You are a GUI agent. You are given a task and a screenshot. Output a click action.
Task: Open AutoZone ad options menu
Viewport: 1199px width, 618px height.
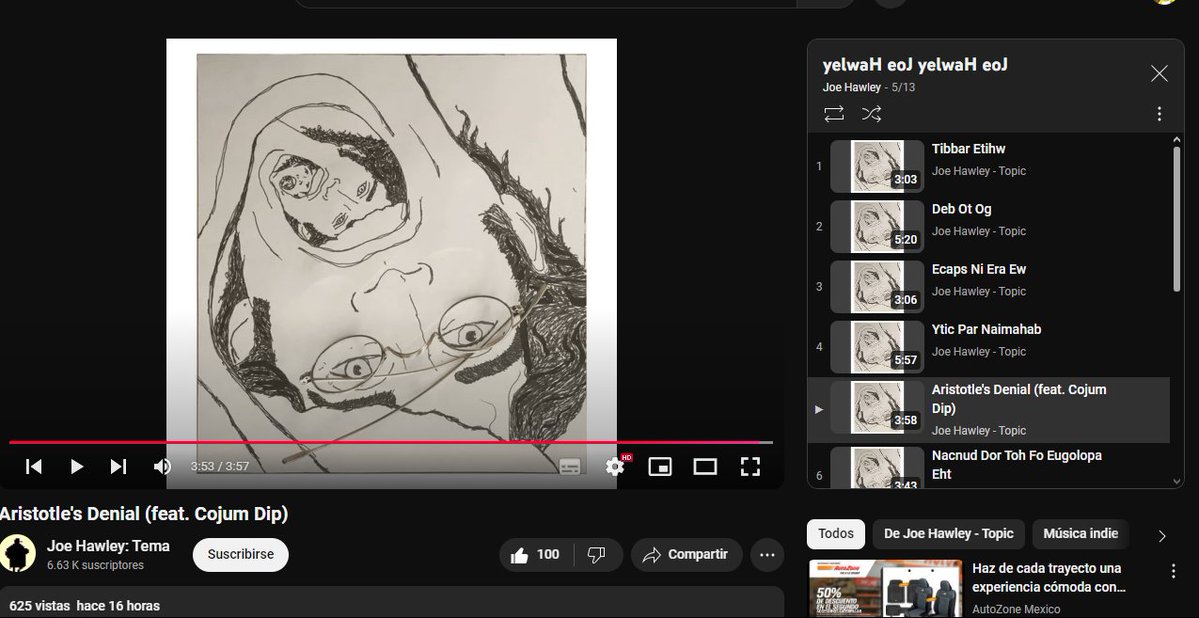pos(1173,571)
